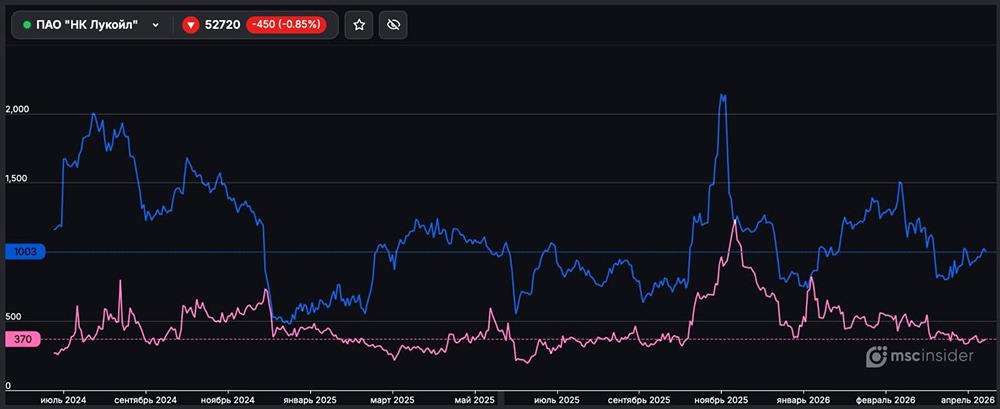Viewport: 1000px width, 409px height.
Task: Click the 2,000 value axis label
Action: (19, 110)
